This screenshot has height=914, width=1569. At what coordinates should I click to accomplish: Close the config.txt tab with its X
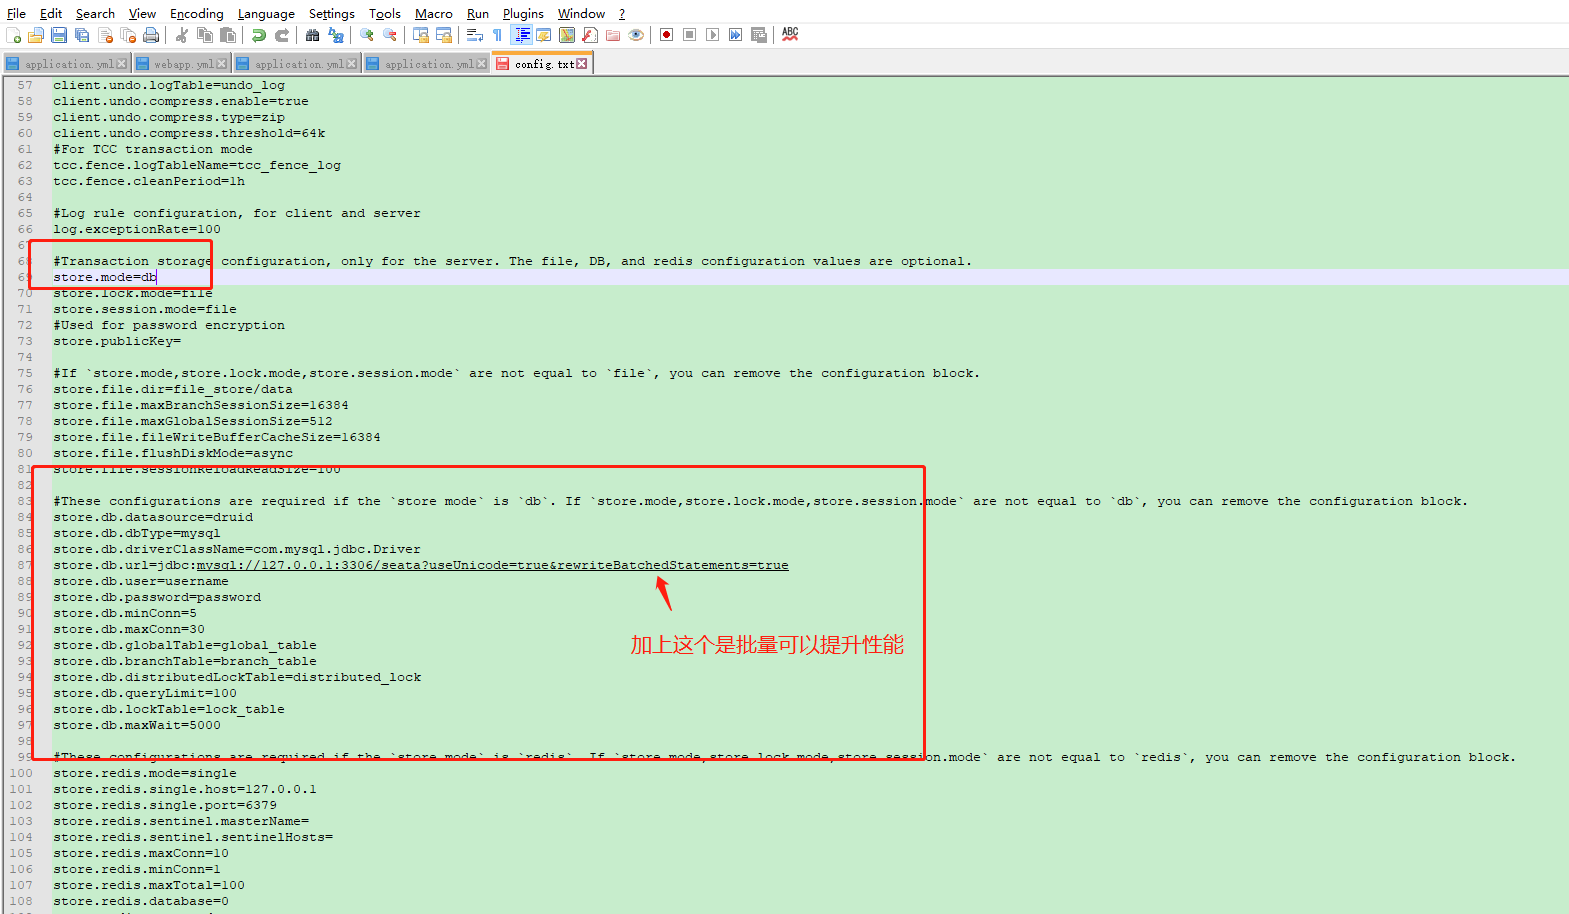582,64
